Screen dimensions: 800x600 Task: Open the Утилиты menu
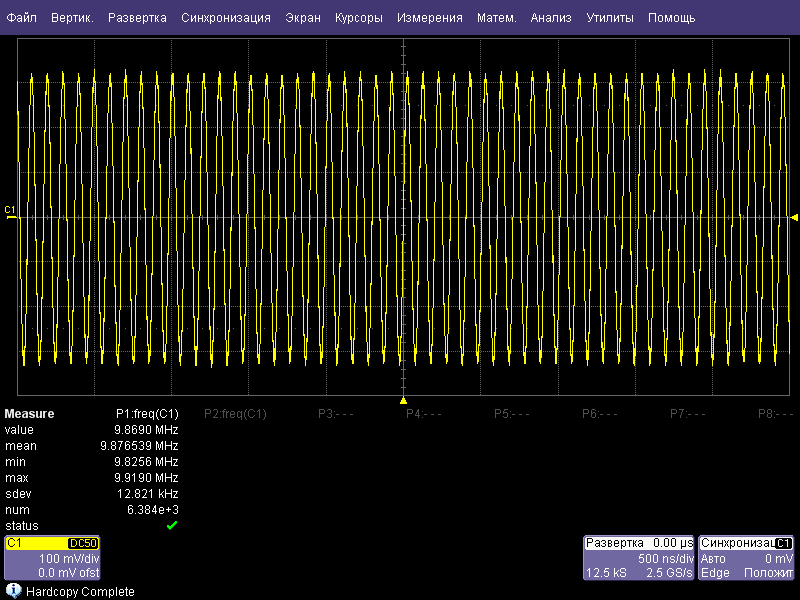(x=609, y=18)
